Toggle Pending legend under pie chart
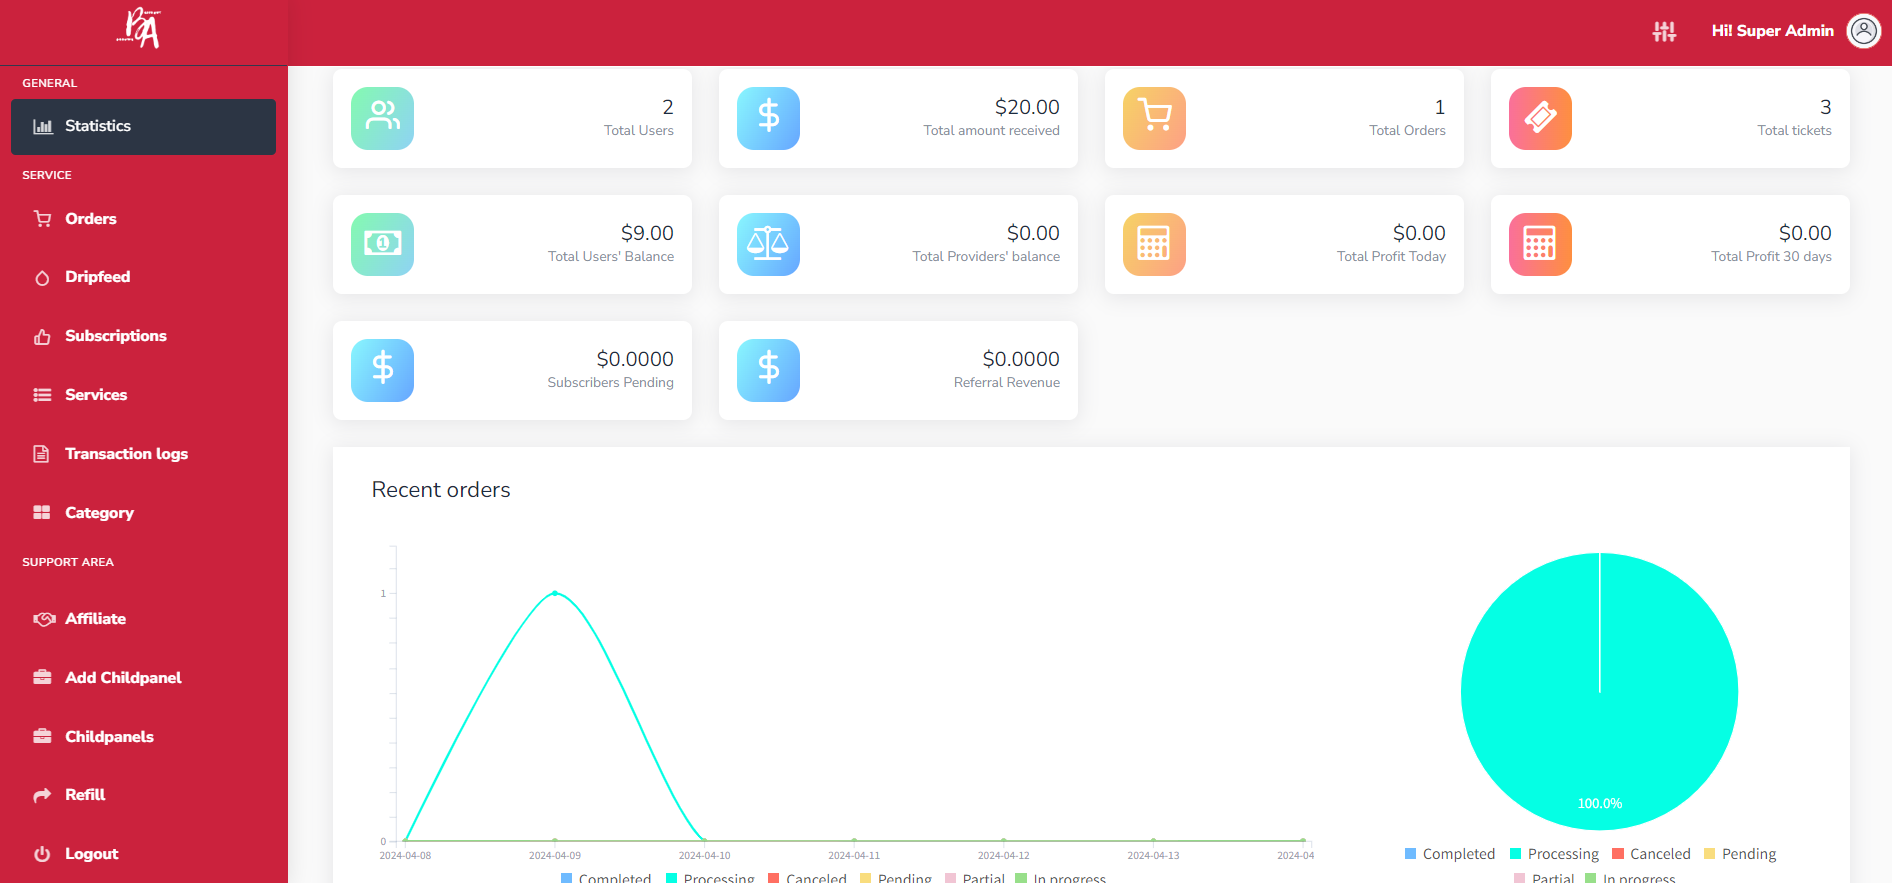Screen dimensions: 1892x883 [1740, 854]
